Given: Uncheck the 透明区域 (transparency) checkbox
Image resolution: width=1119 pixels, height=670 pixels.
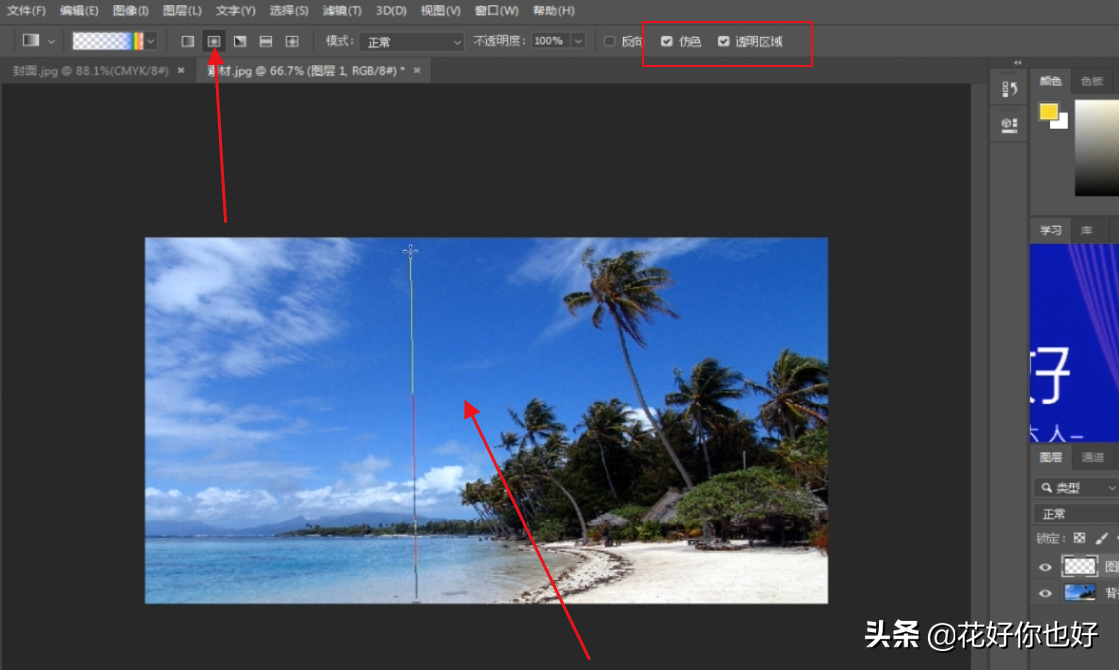Looking at the screenshot, I should click(x=724, y=41).
